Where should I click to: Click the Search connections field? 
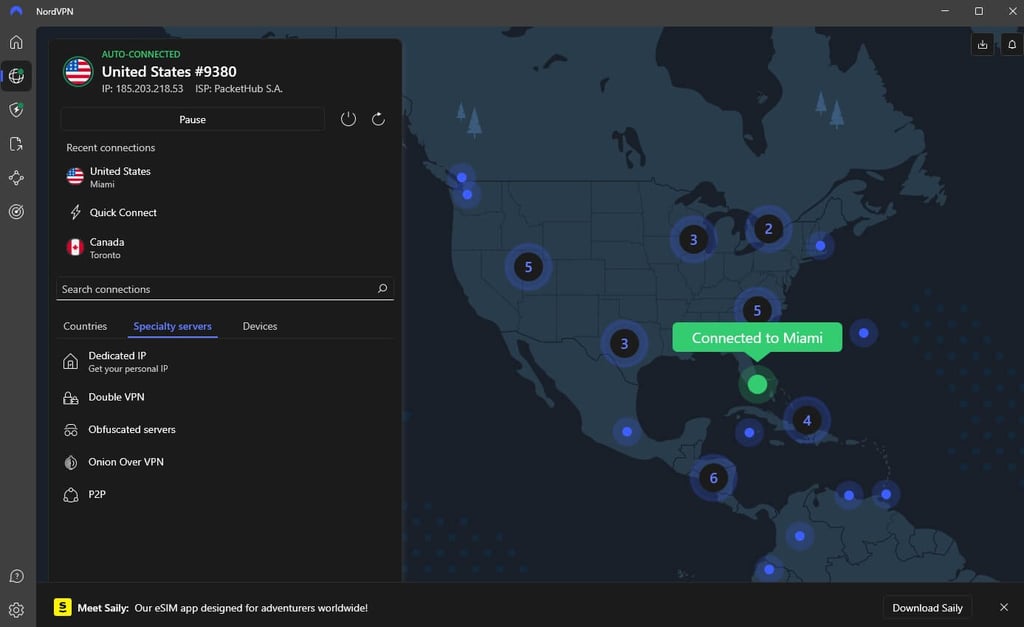[225, 289]
